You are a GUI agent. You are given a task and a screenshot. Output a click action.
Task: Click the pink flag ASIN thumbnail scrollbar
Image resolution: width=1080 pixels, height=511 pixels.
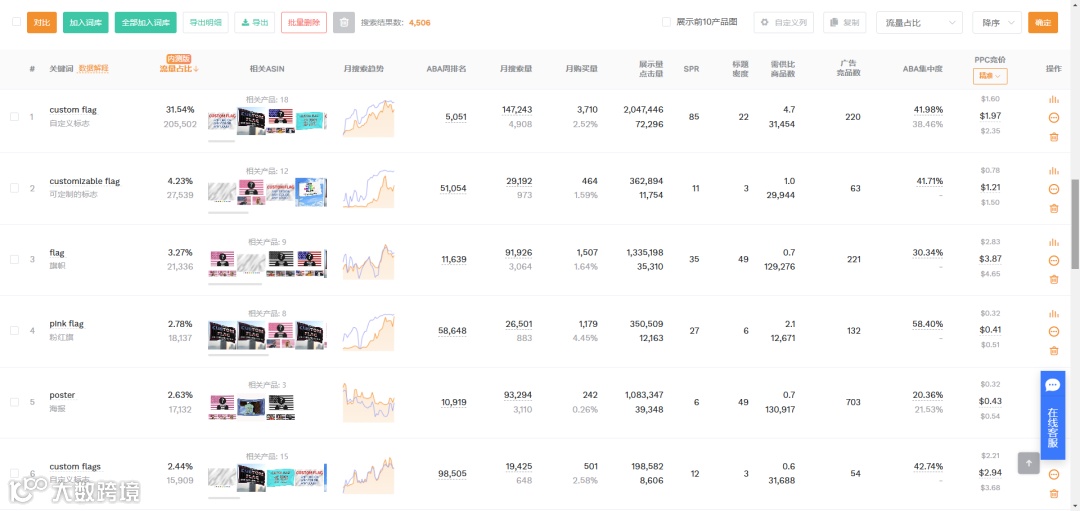pyautogui.click(x=238, y=355)
